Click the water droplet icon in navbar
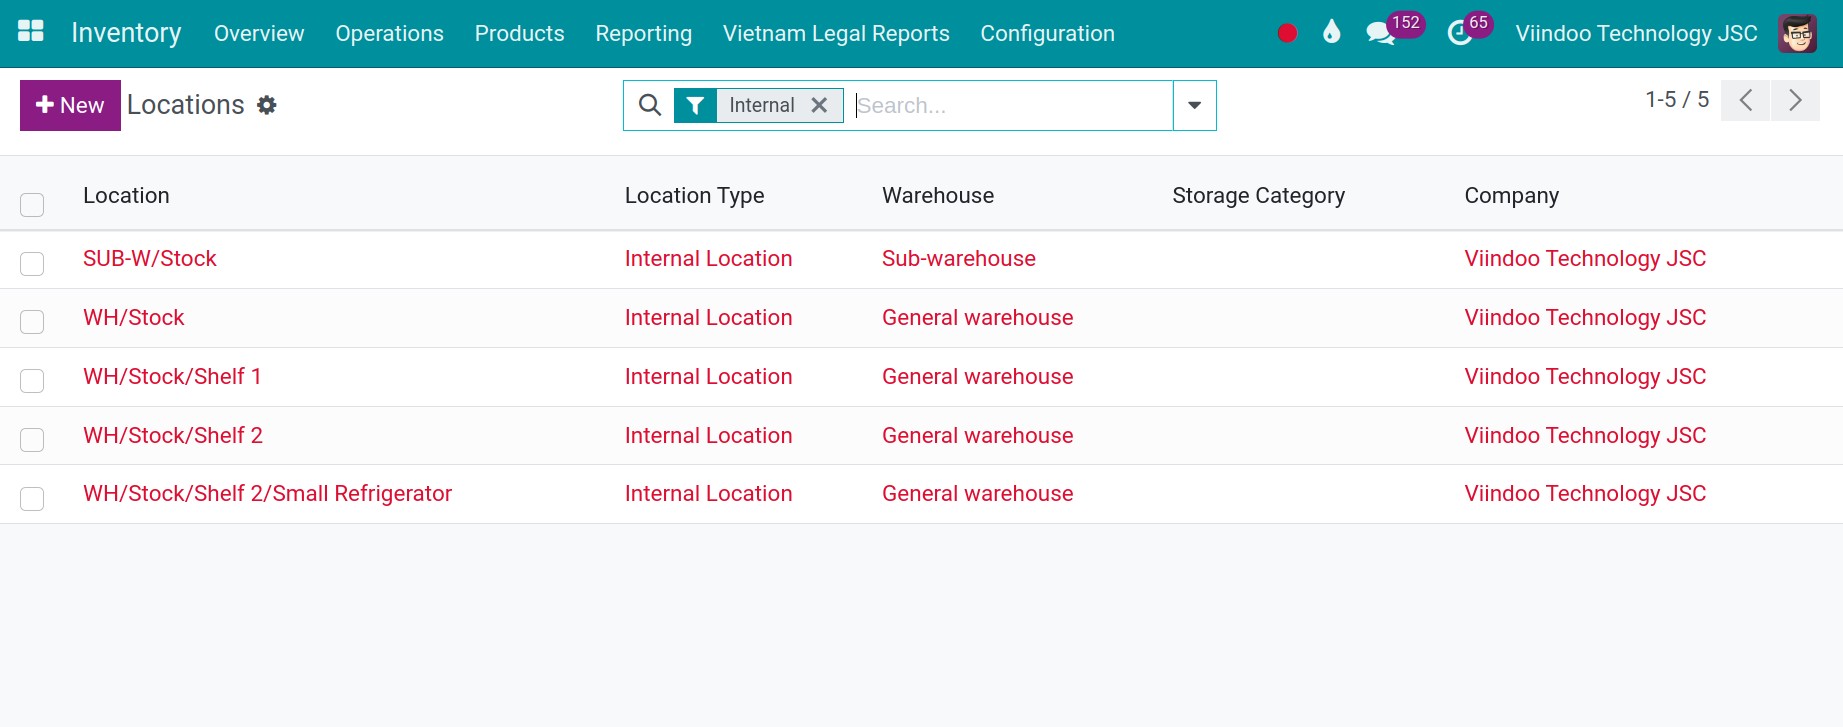This screenshot has width=1843, height=727. (1331, 33)
